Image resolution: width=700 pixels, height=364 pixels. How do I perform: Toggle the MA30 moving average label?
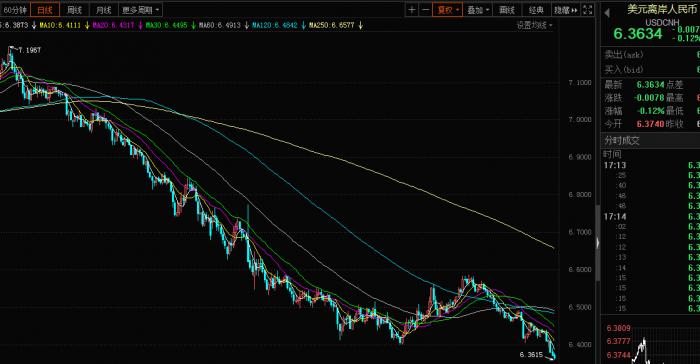point(167,25)
